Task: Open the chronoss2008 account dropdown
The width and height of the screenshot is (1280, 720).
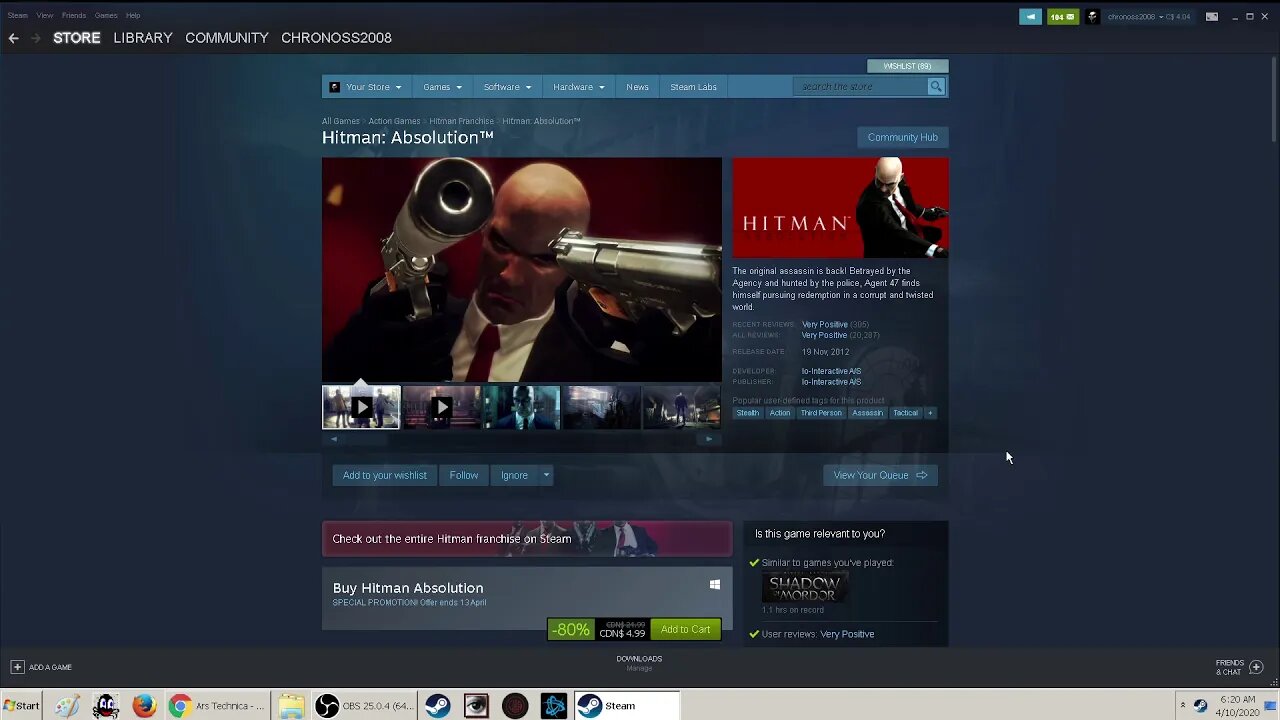Action: 1148,16
